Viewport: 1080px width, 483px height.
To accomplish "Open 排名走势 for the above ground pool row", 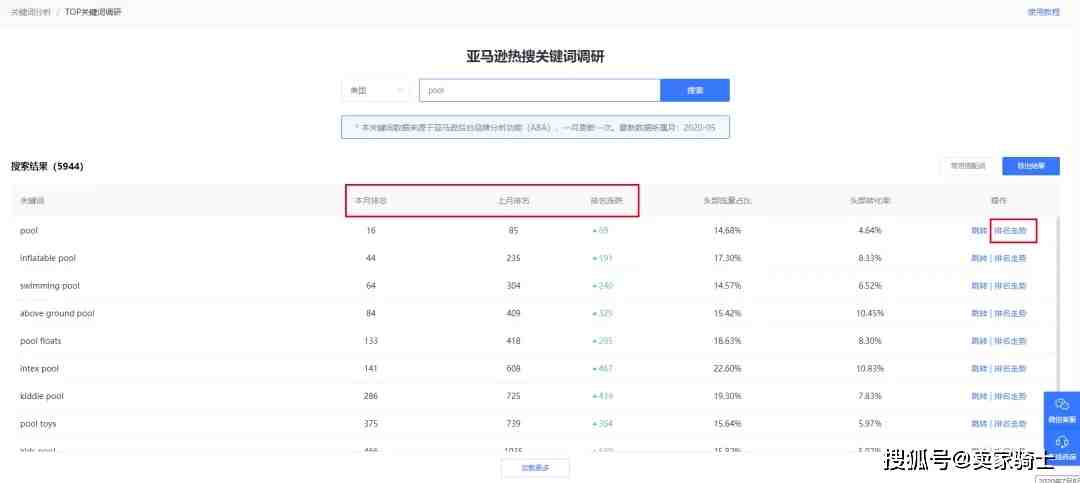I will pos(1010,314).
